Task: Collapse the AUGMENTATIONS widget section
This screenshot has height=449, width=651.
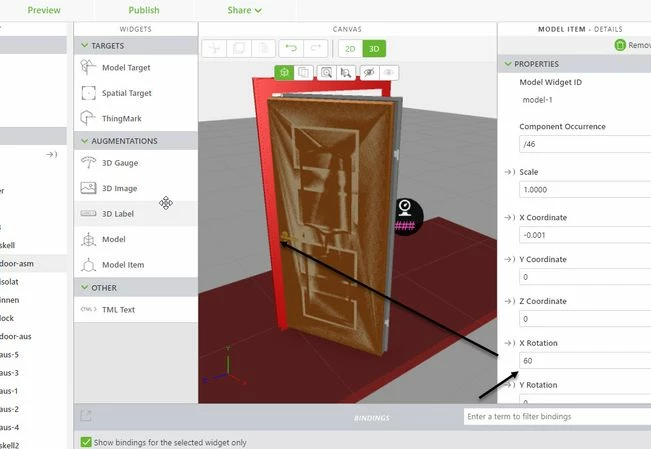Action: [85, 141]
